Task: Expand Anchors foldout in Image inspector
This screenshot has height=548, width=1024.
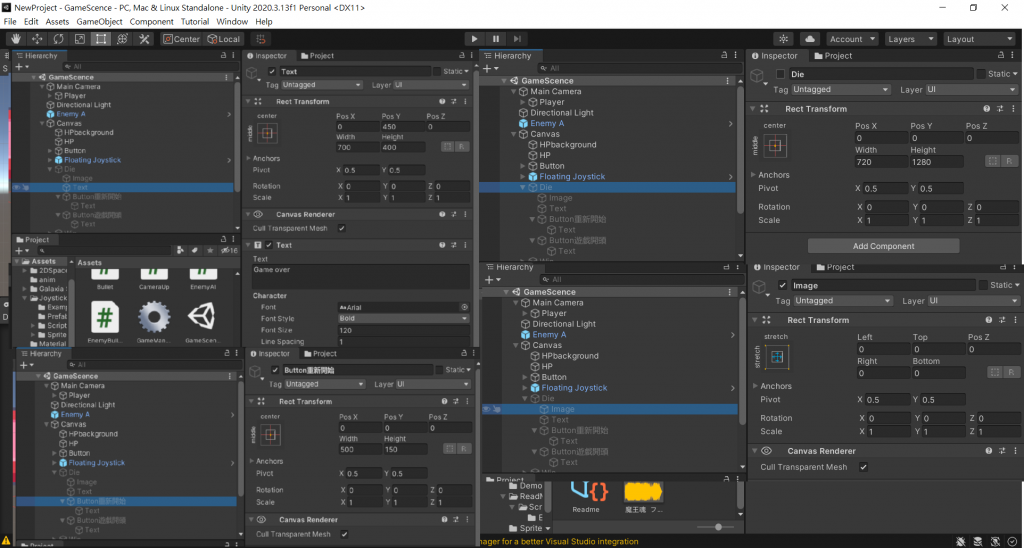Action: (756, 386)
